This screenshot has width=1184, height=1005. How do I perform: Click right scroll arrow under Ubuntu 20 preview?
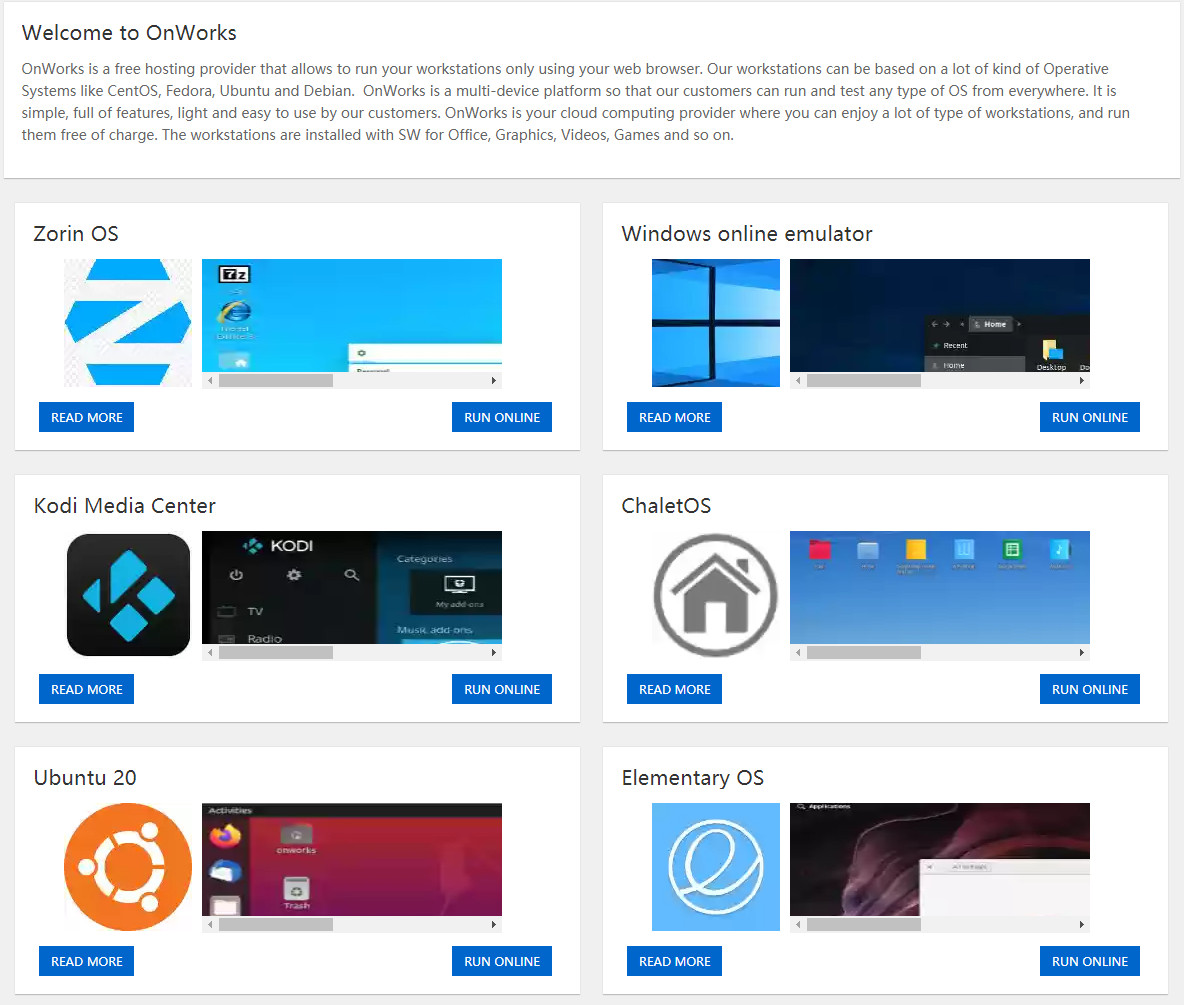(x=494, y=924)
